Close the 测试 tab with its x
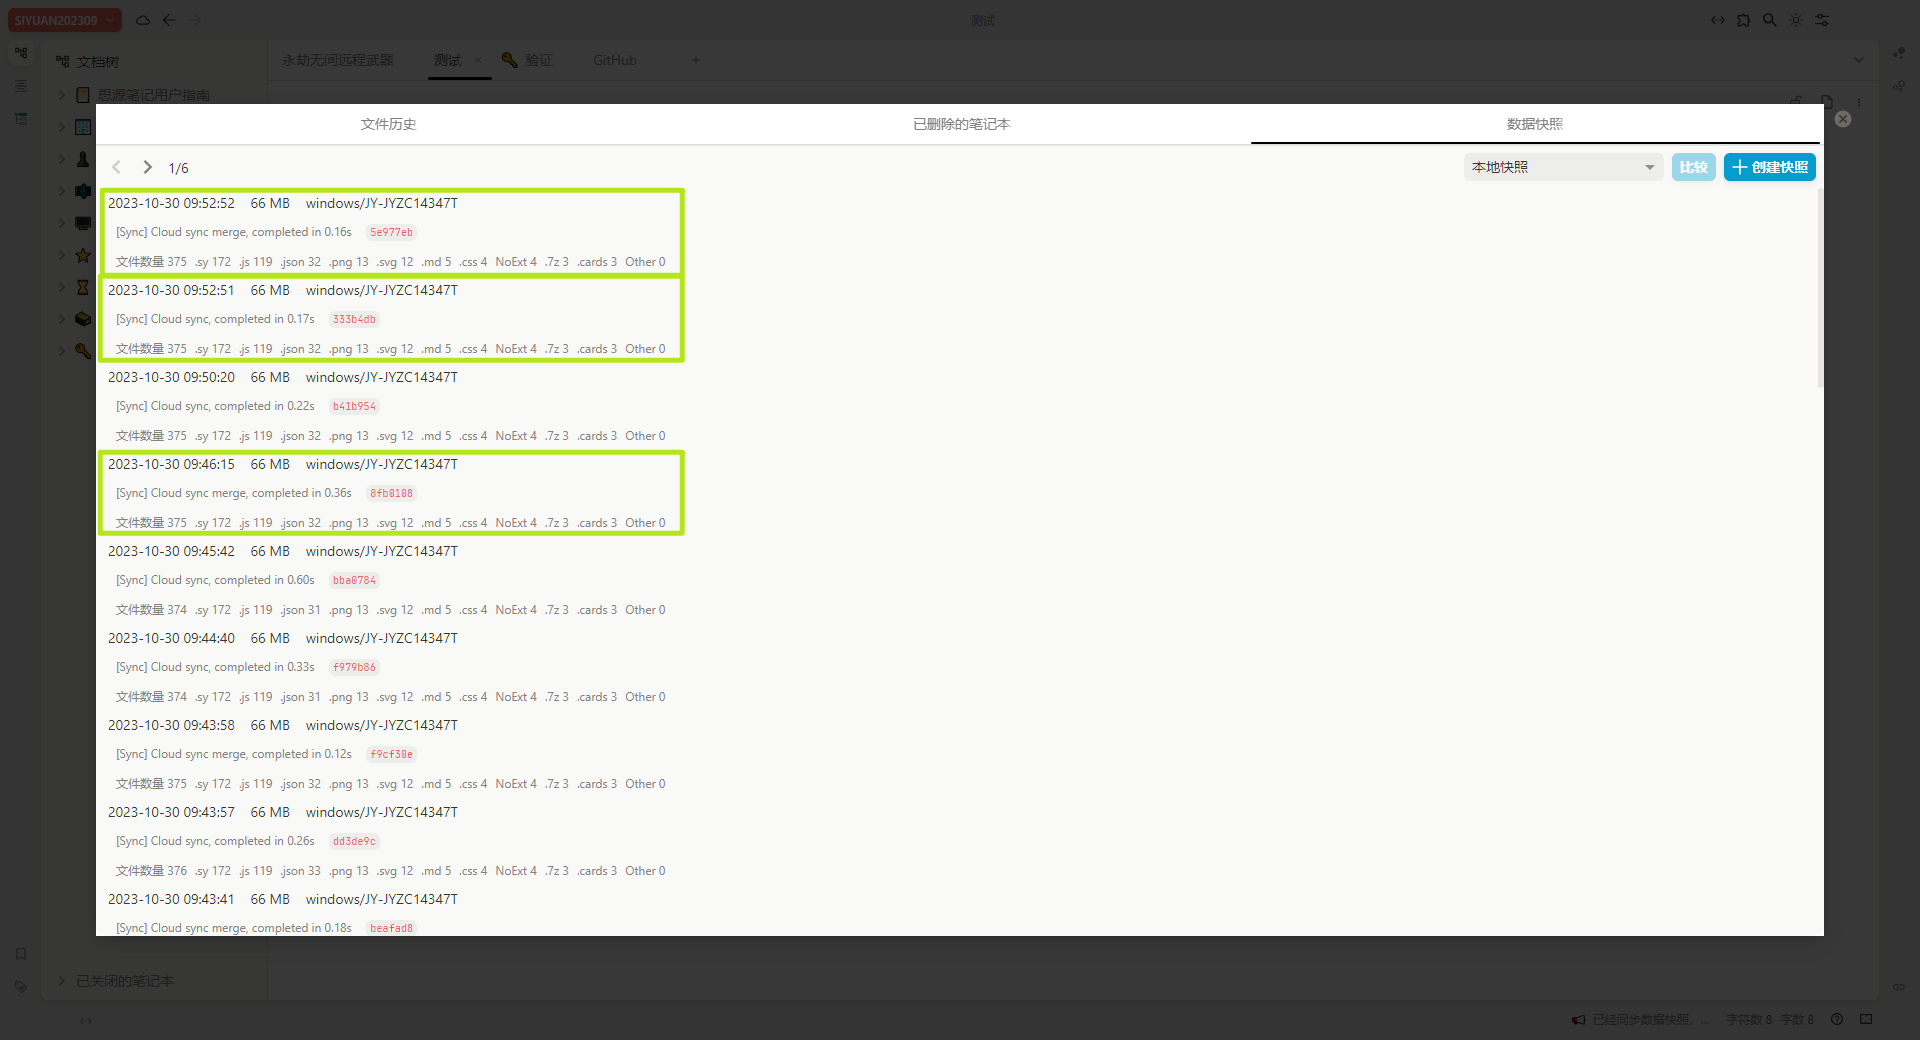 click(478, 60)
